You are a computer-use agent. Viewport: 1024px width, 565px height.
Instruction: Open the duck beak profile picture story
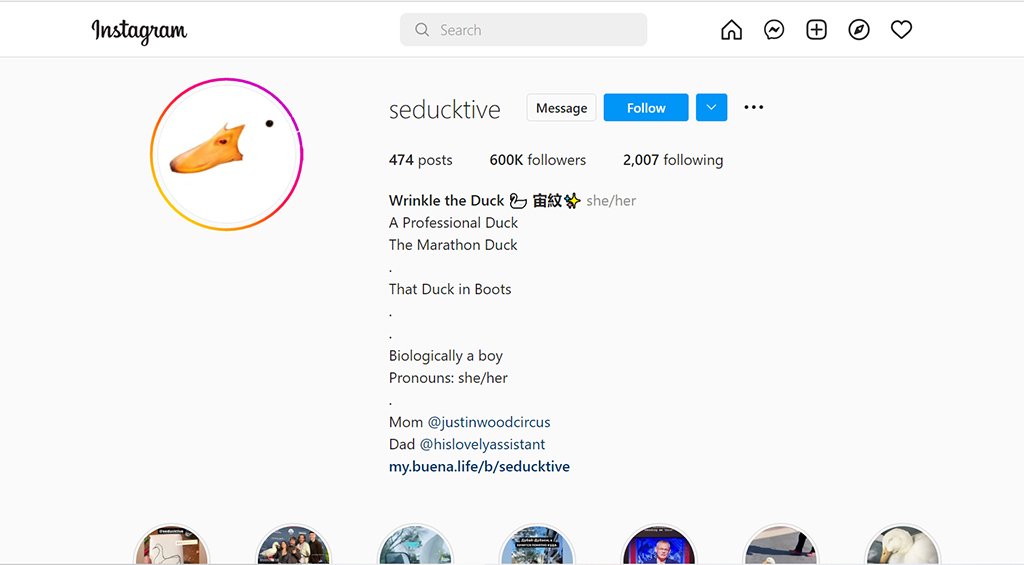pyautogui.click(x=226, y=154)
